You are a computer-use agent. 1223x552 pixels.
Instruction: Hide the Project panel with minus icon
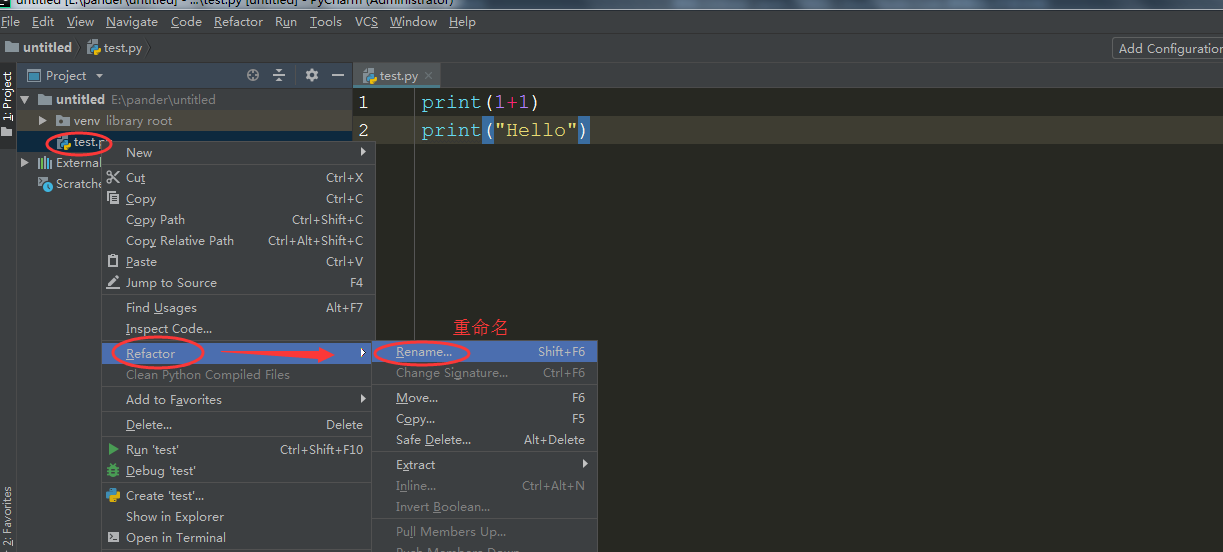(338, 75)
